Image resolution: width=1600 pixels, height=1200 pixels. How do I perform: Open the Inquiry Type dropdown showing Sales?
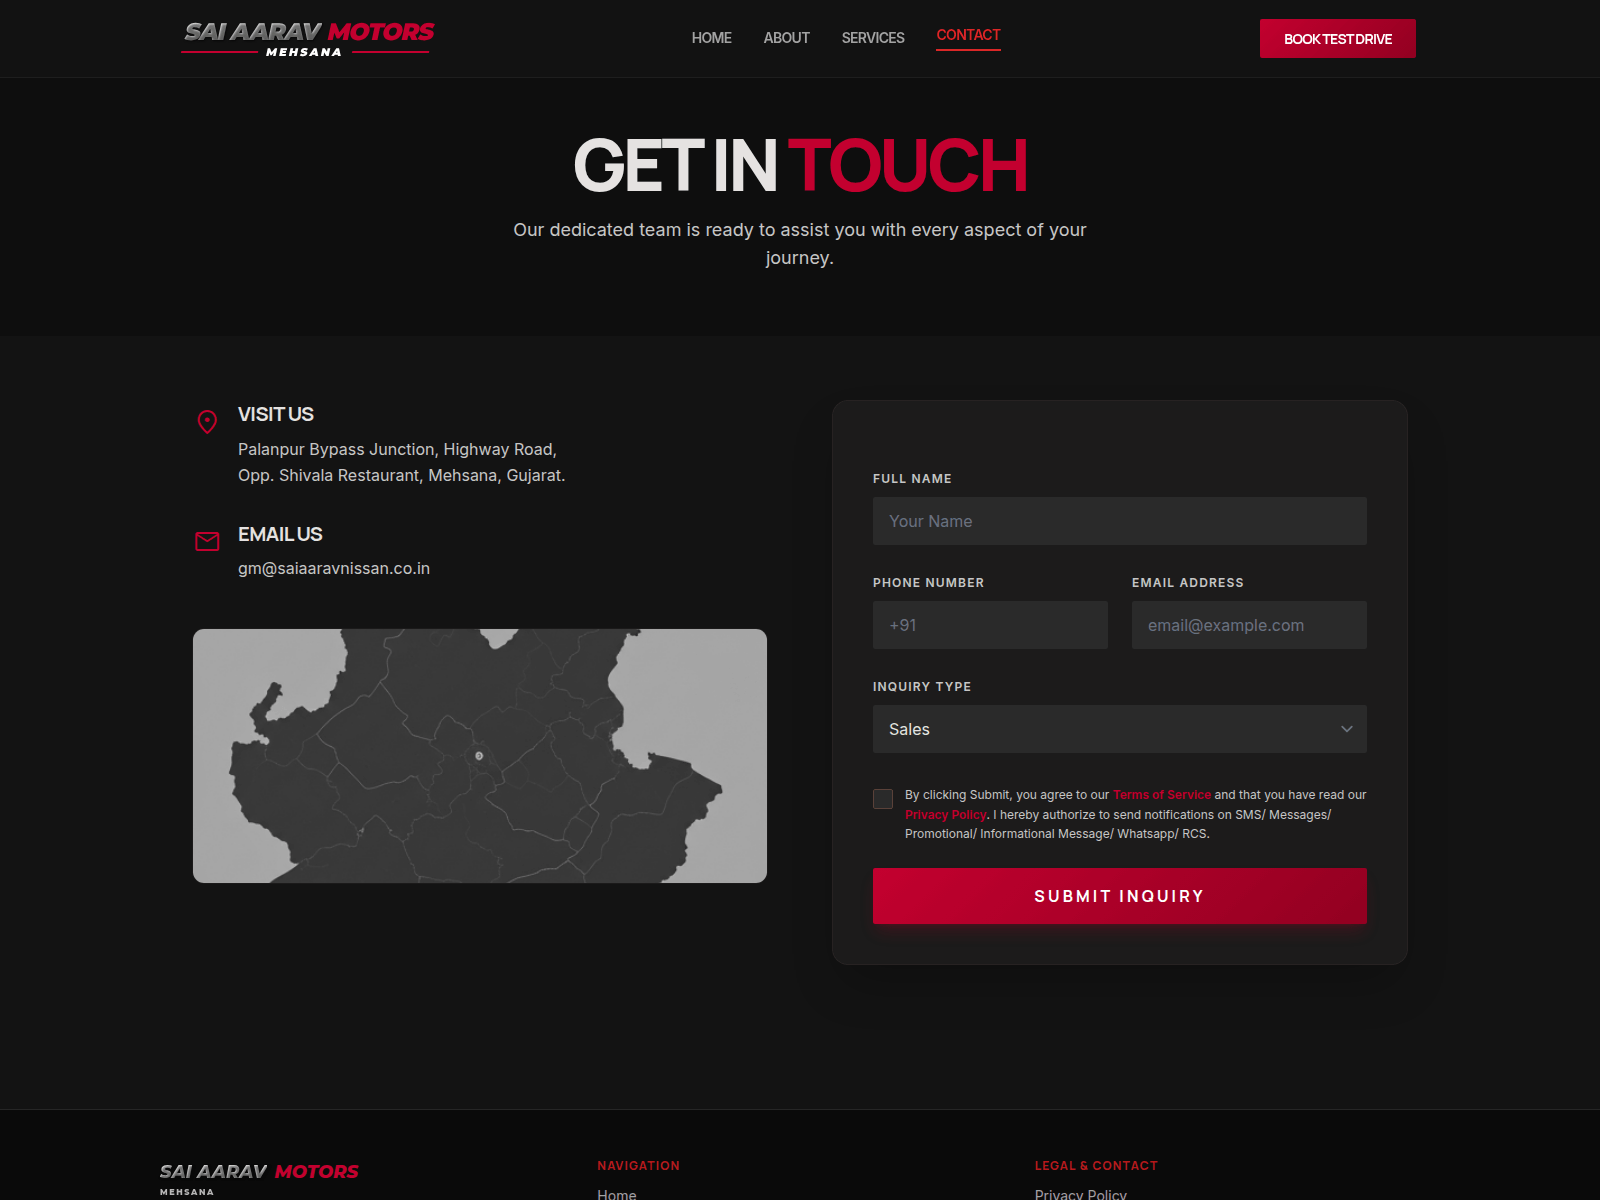pos(1120,729)
